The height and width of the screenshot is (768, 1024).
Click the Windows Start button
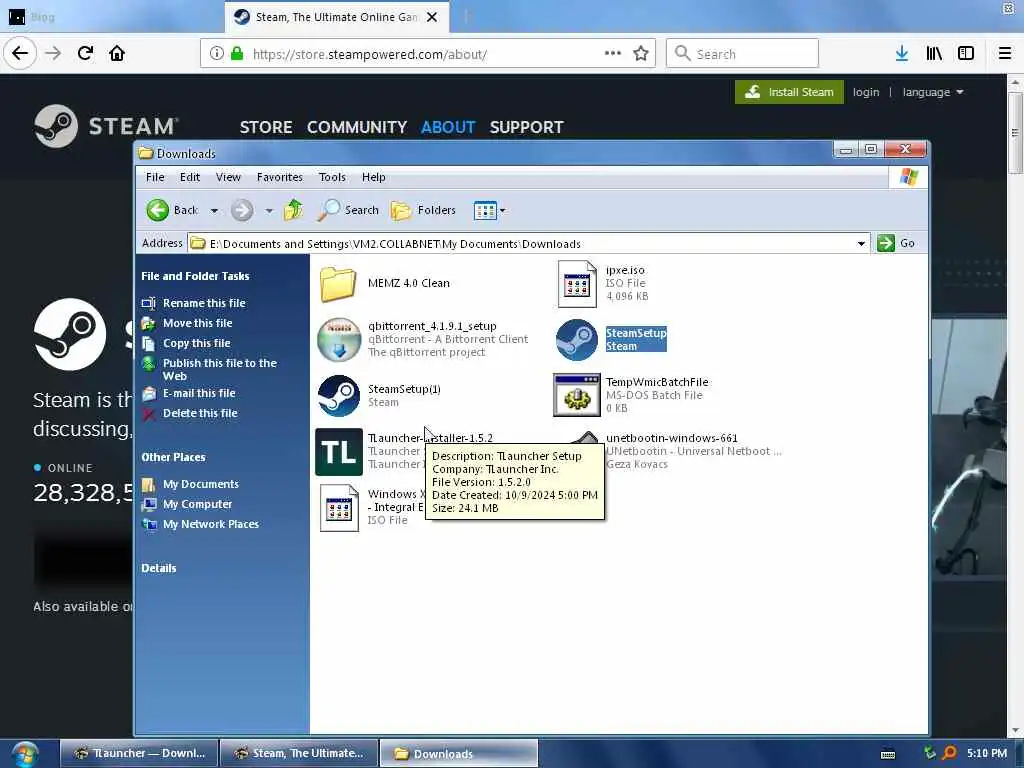point(25,754)
